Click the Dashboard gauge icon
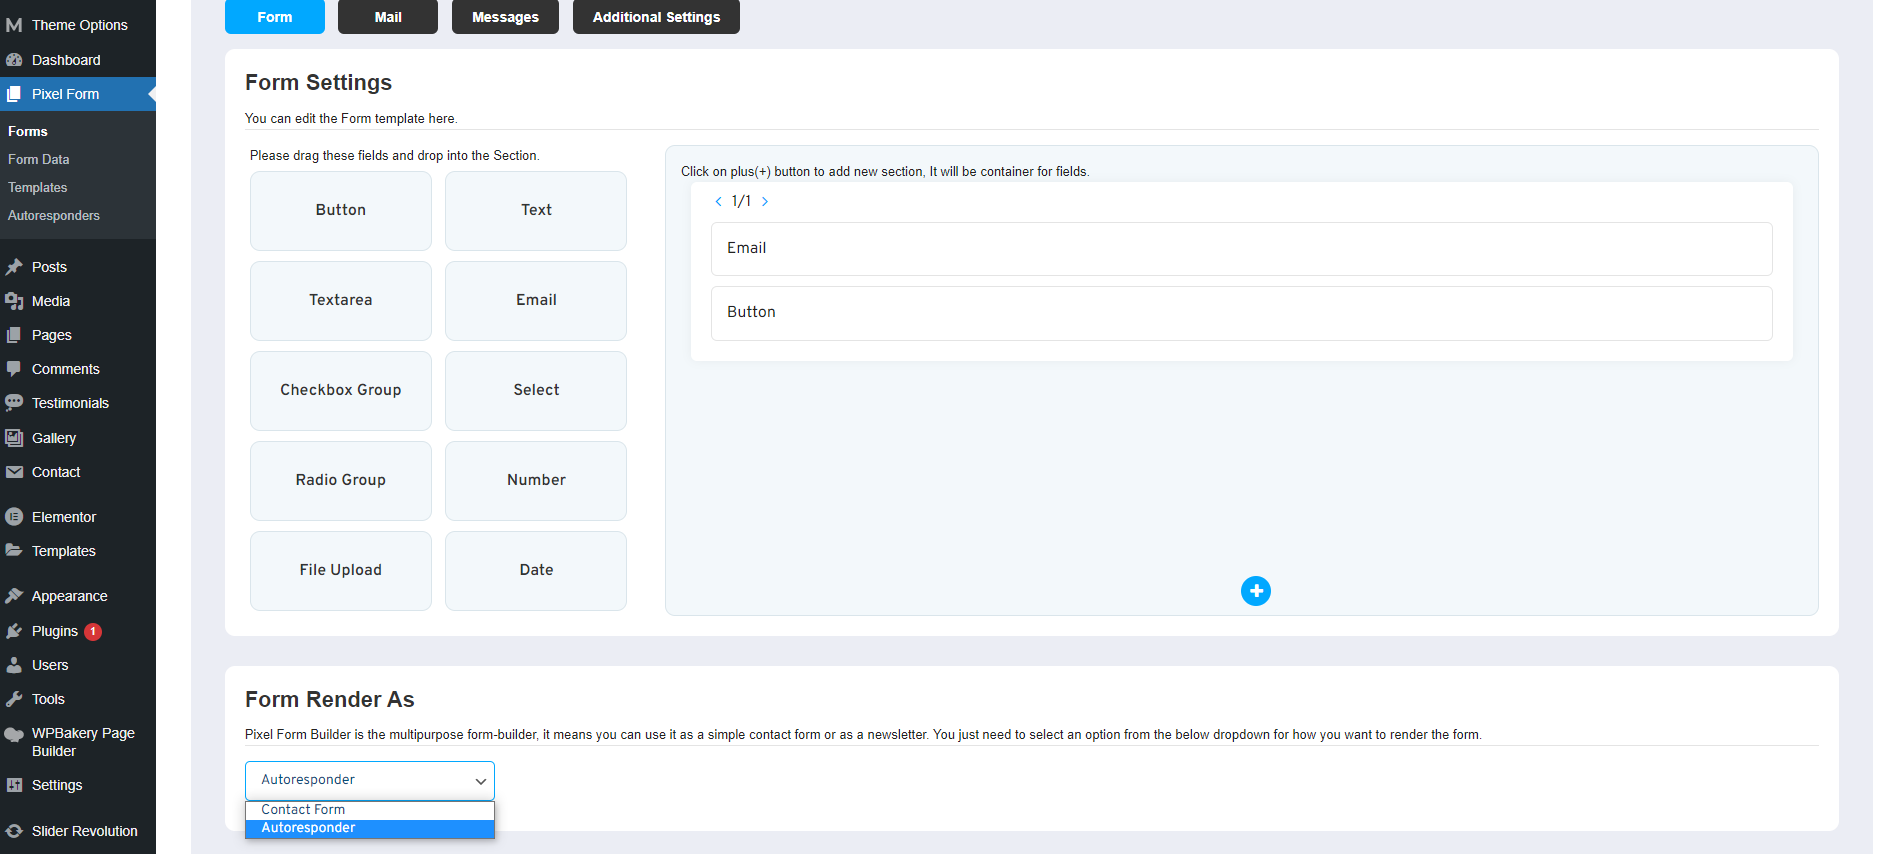1896x854 pixels. click(14, 60)
